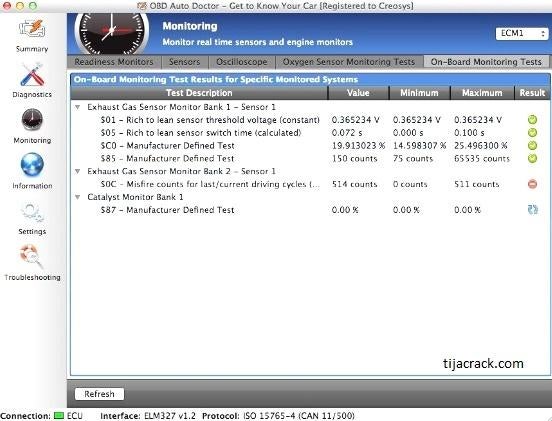Sort by Test Description column header
Viewport: 552px width, 421px height.
point(199,93)
